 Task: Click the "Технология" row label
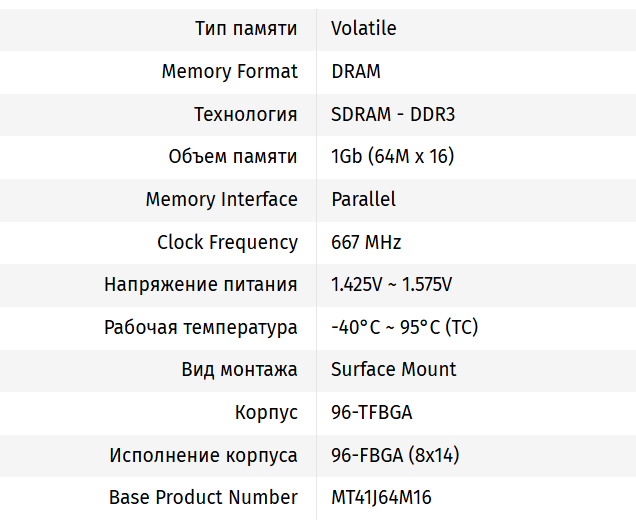[245, 114]
